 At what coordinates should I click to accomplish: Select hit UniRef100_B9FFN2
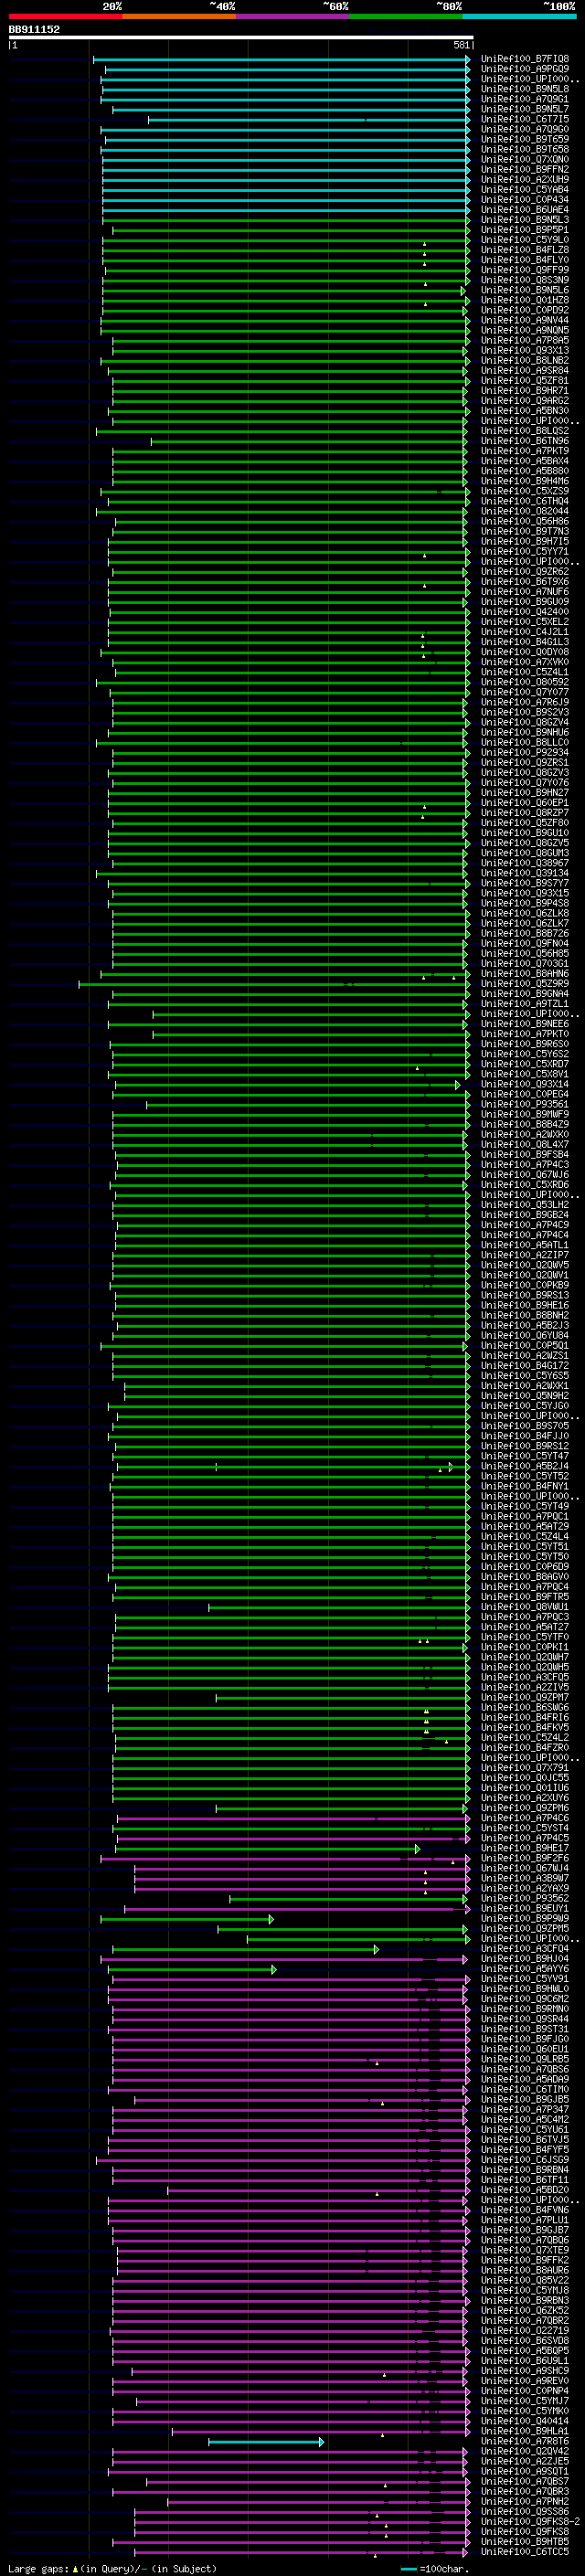(x=525, y=169)
